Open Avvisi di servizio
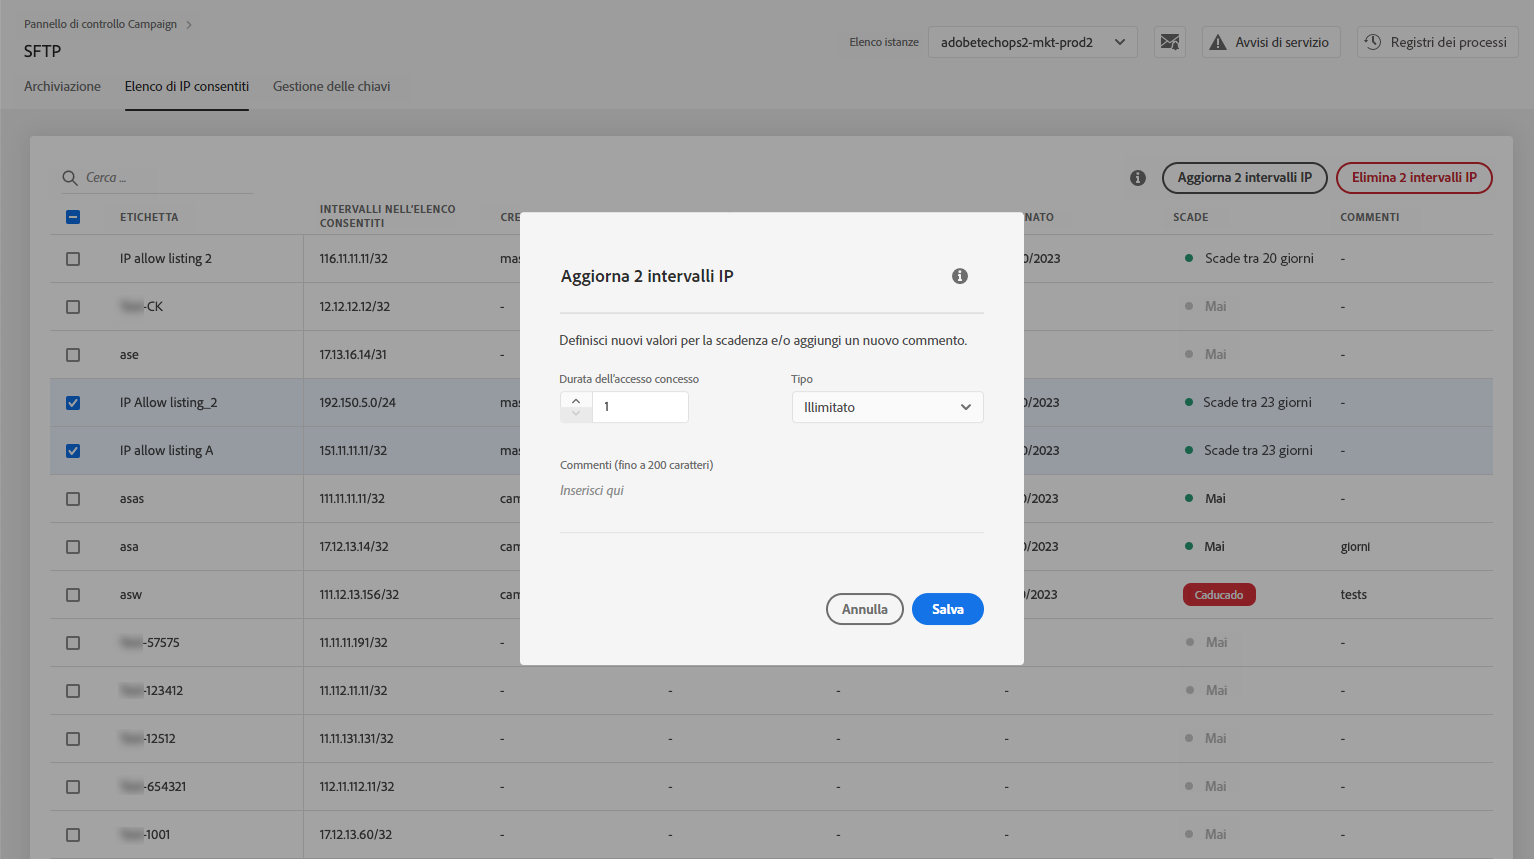The image size is (1534, 859). 1271,42
